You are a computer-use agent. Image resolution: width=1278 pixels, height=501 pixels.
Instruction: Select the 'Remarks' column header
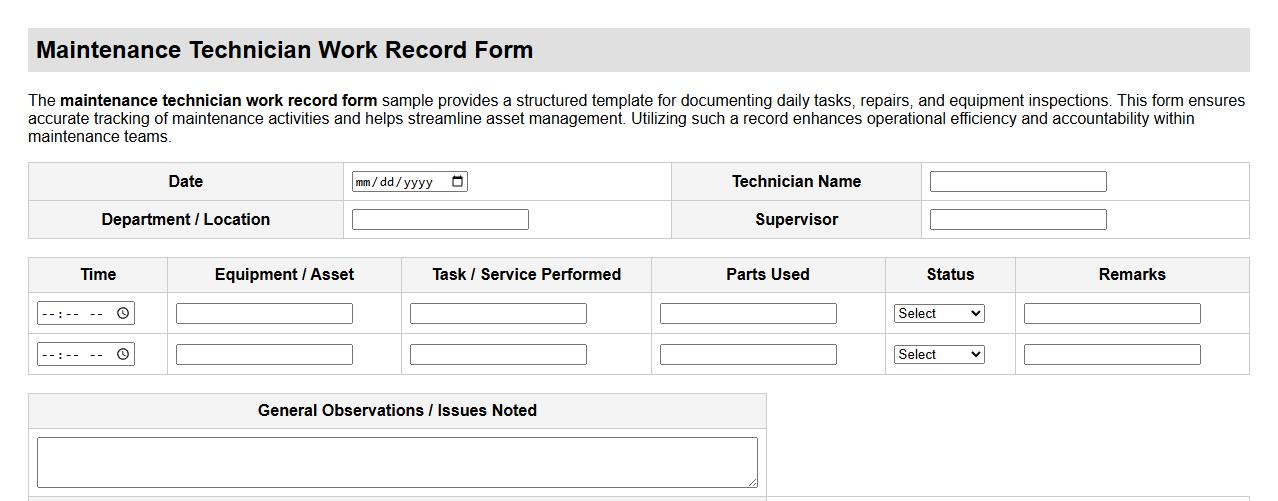[x=1132, y=274]
